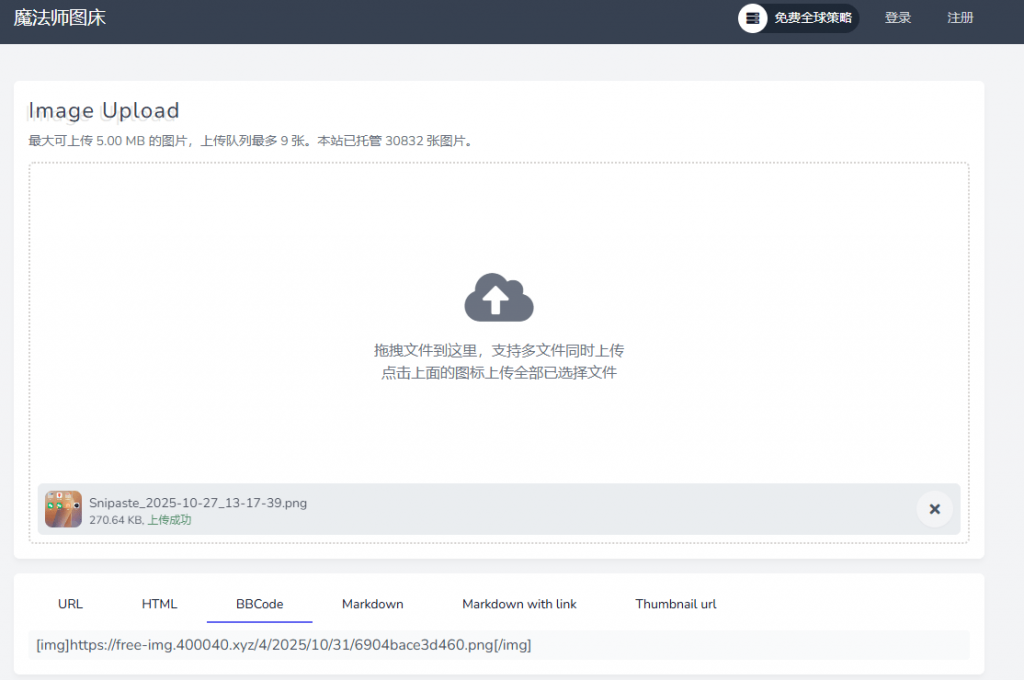1024x680 pixels.
Task: Open the Markdown with link tab
Action: coord(519,604)
